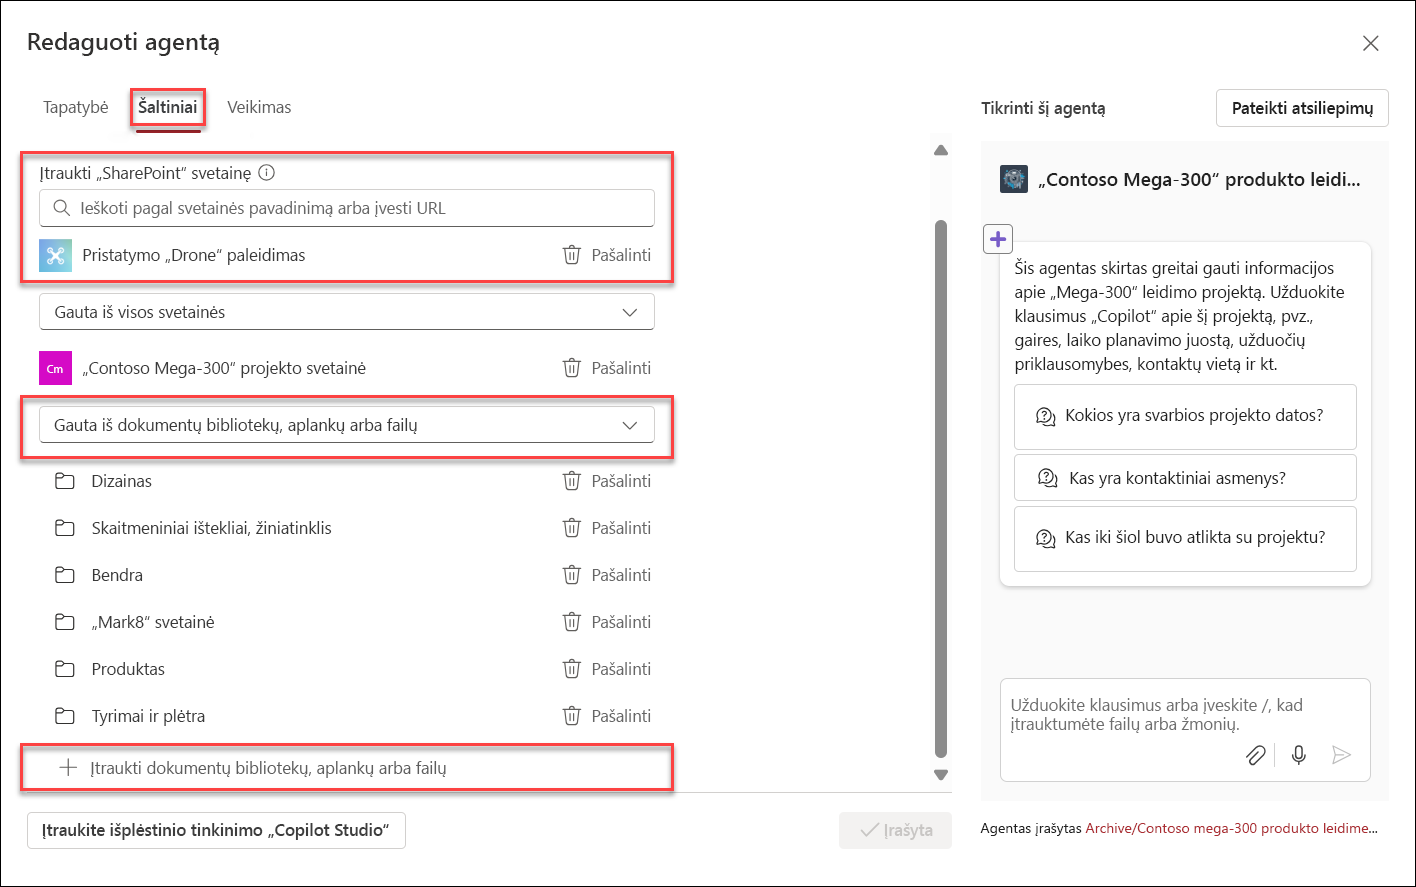Click the „Mark8“ svetainė folder icon
The height and width of the screenshot is (887, 1416).
(65, 622)
